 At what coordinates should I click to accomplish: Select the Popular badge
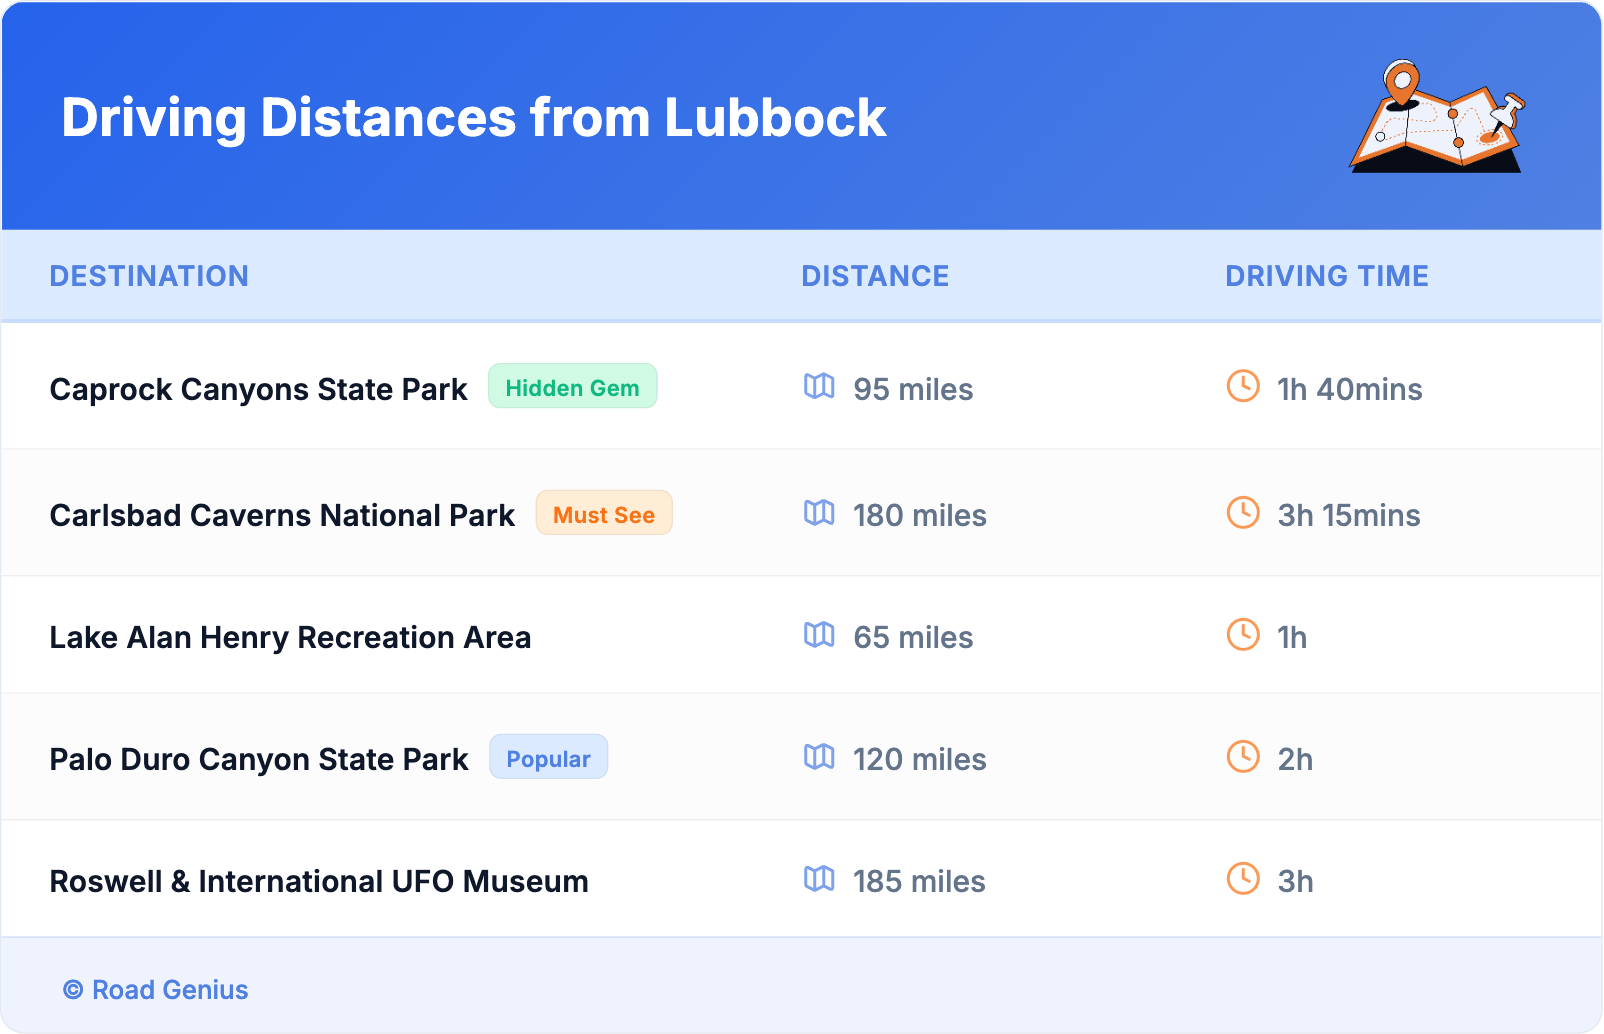[548, 758]
